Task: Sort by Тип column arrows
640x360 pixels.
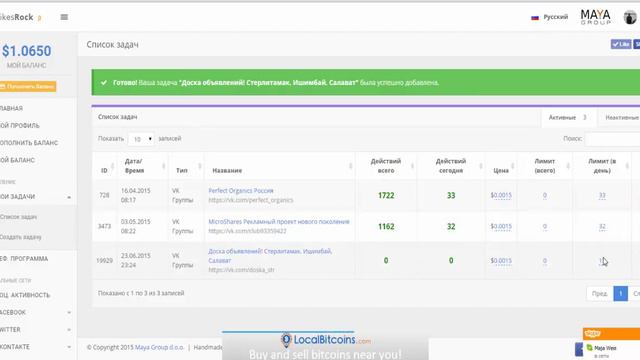Action: [x=200, y=166]
